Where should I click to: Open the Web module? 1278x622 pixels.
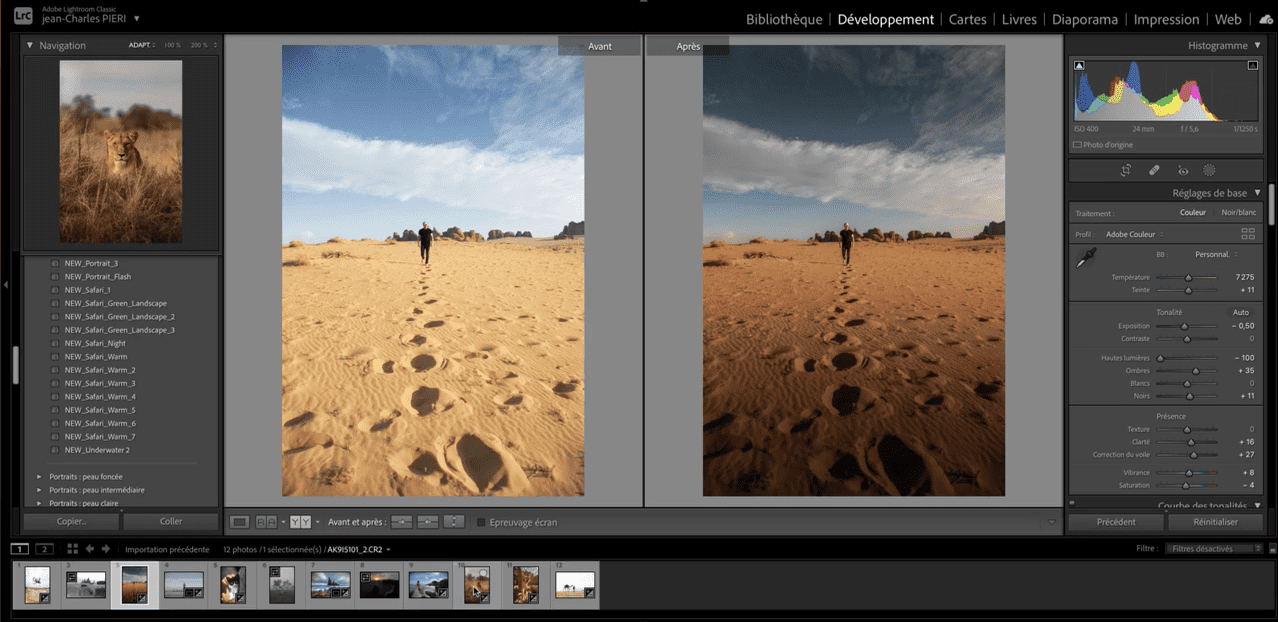[x=1228, y=19]
